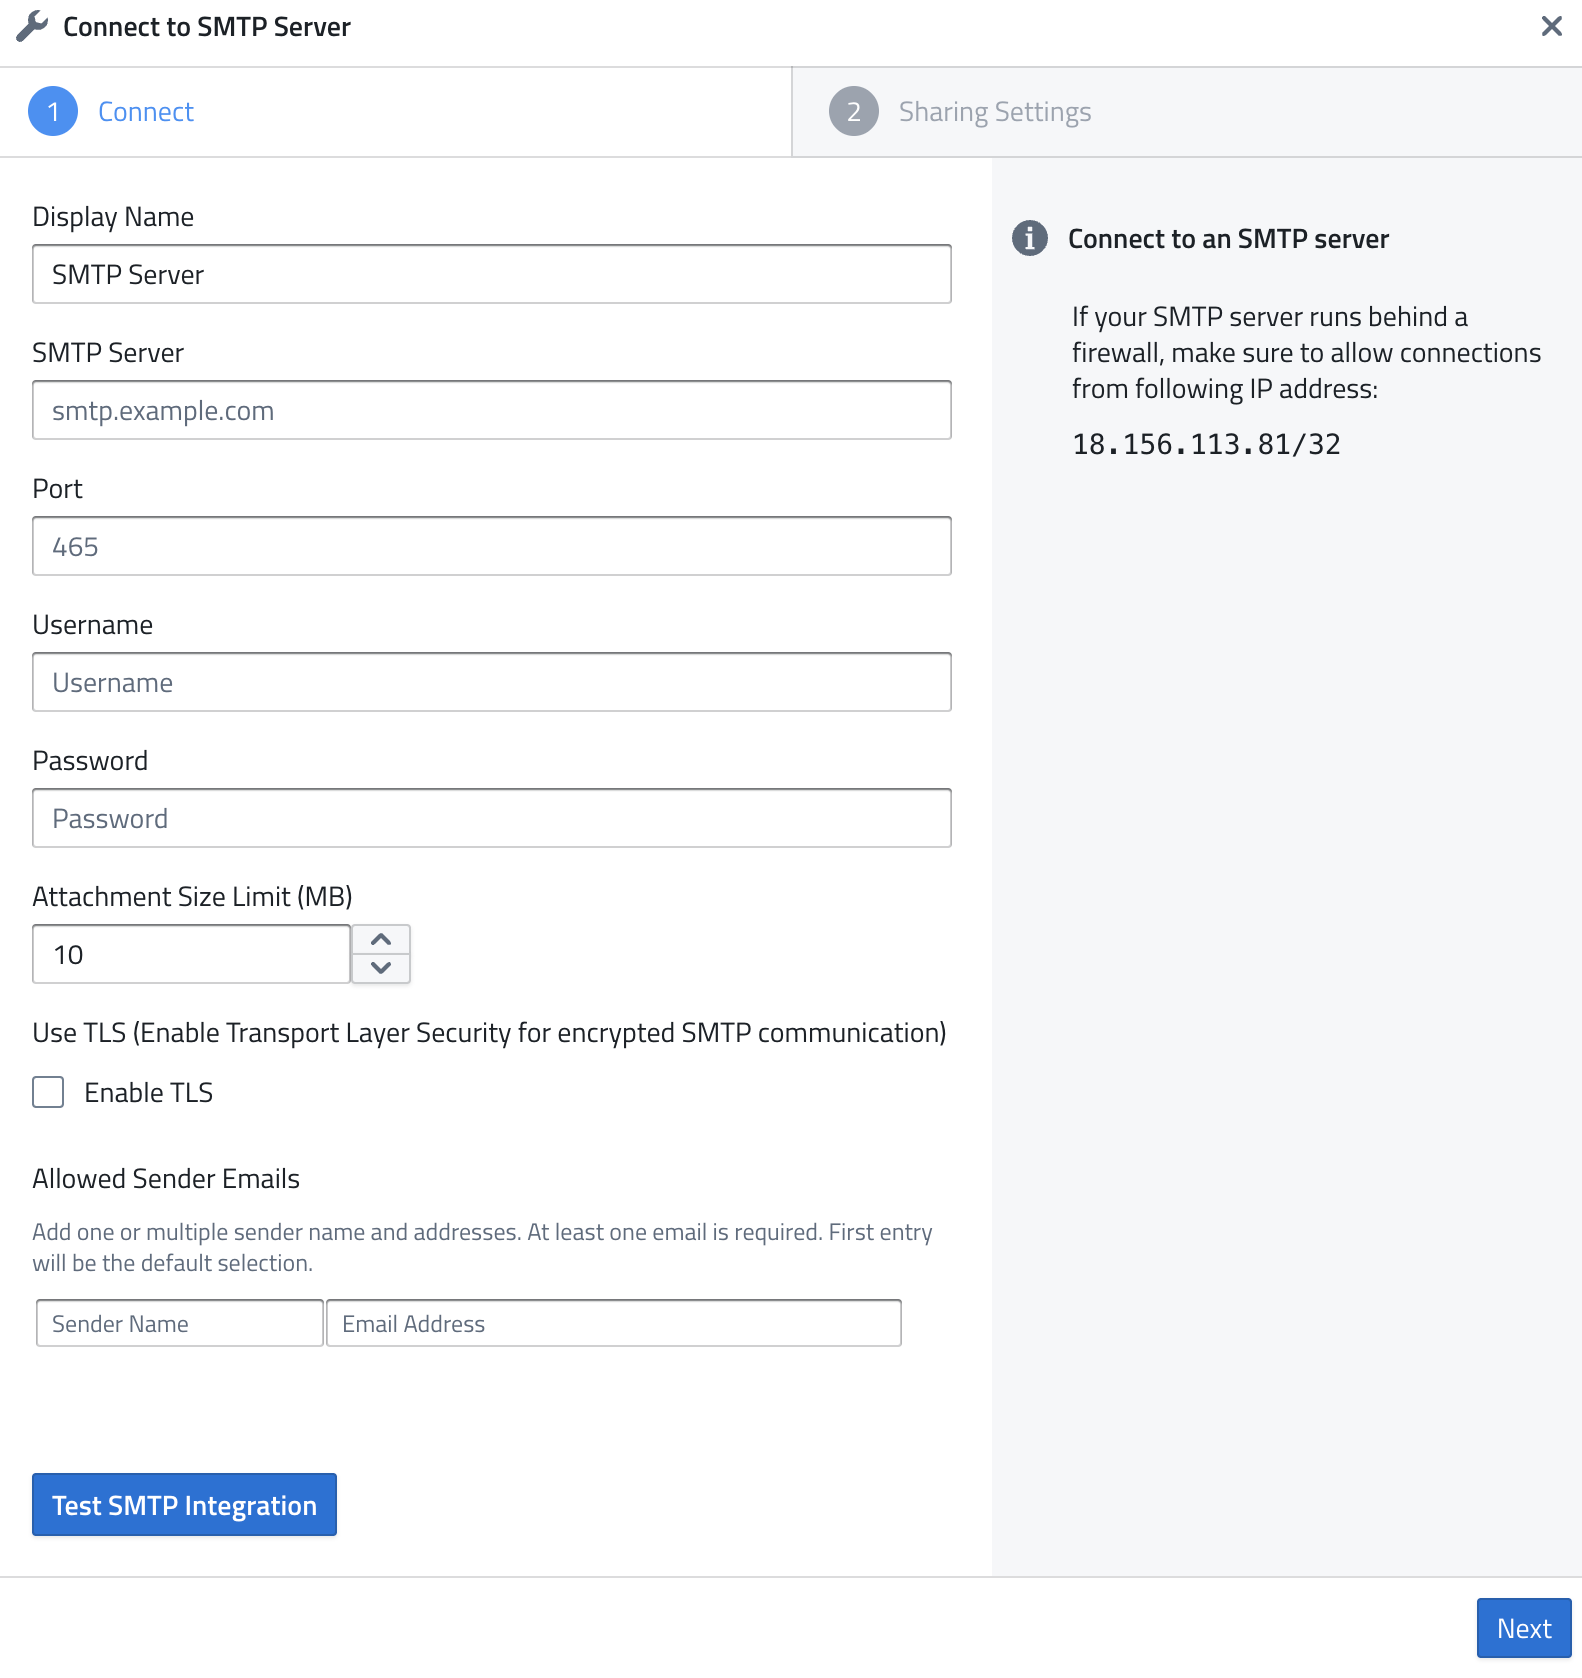
Task: Click the info icon beside SMTP help
Action: (1029, 239)
